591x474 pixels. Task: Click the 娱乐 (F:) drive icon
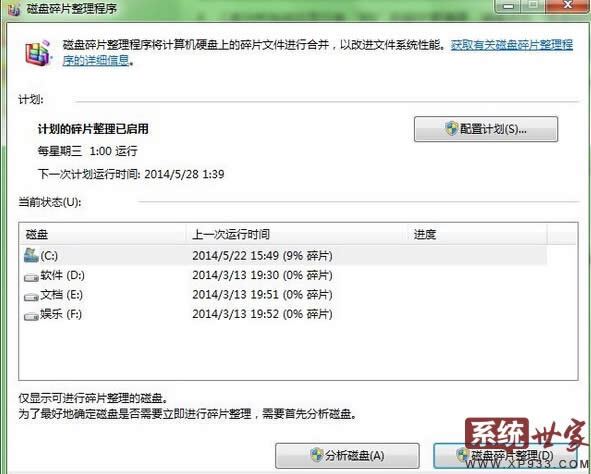pyautogui.click(x=31, y=316)
